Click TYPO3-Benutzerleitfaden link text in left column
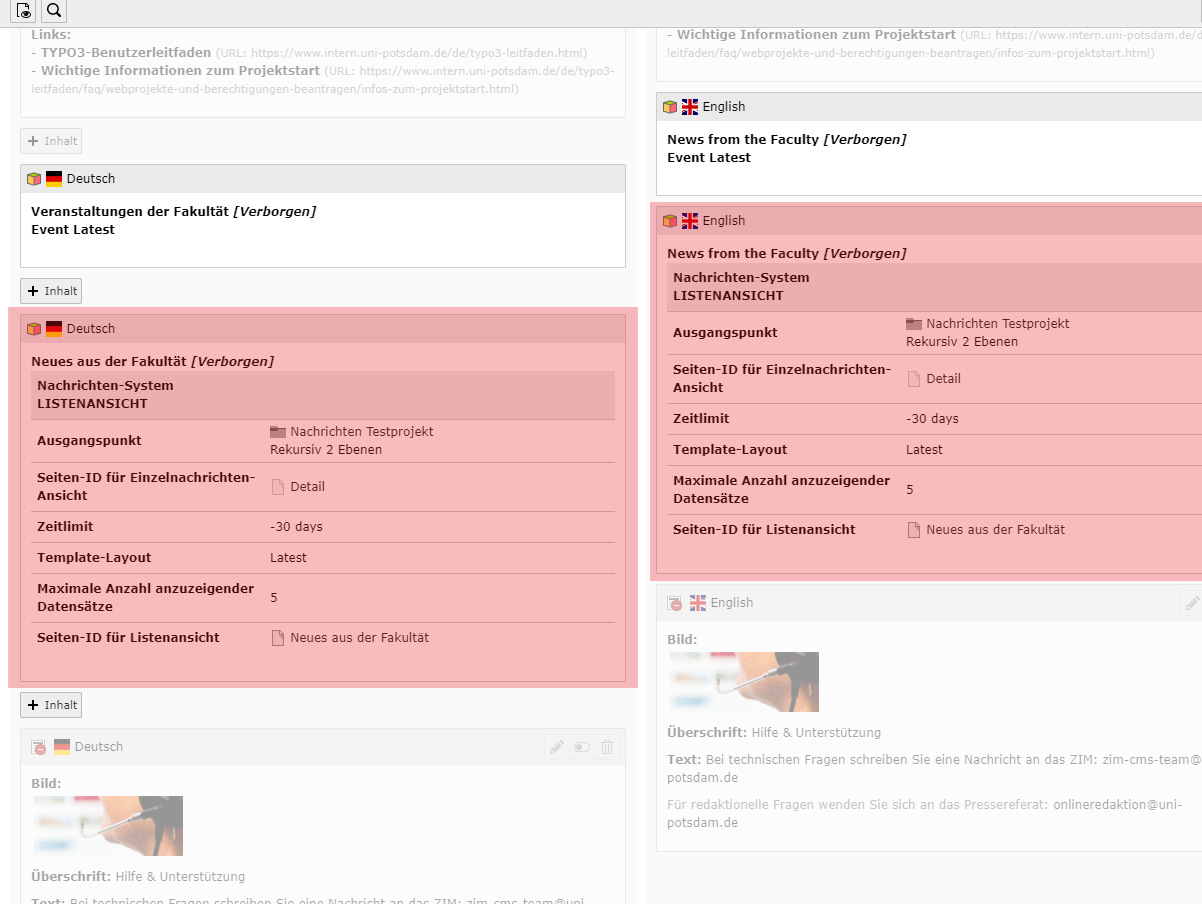The image size is (1202, 904). click(x=126, y=52)
